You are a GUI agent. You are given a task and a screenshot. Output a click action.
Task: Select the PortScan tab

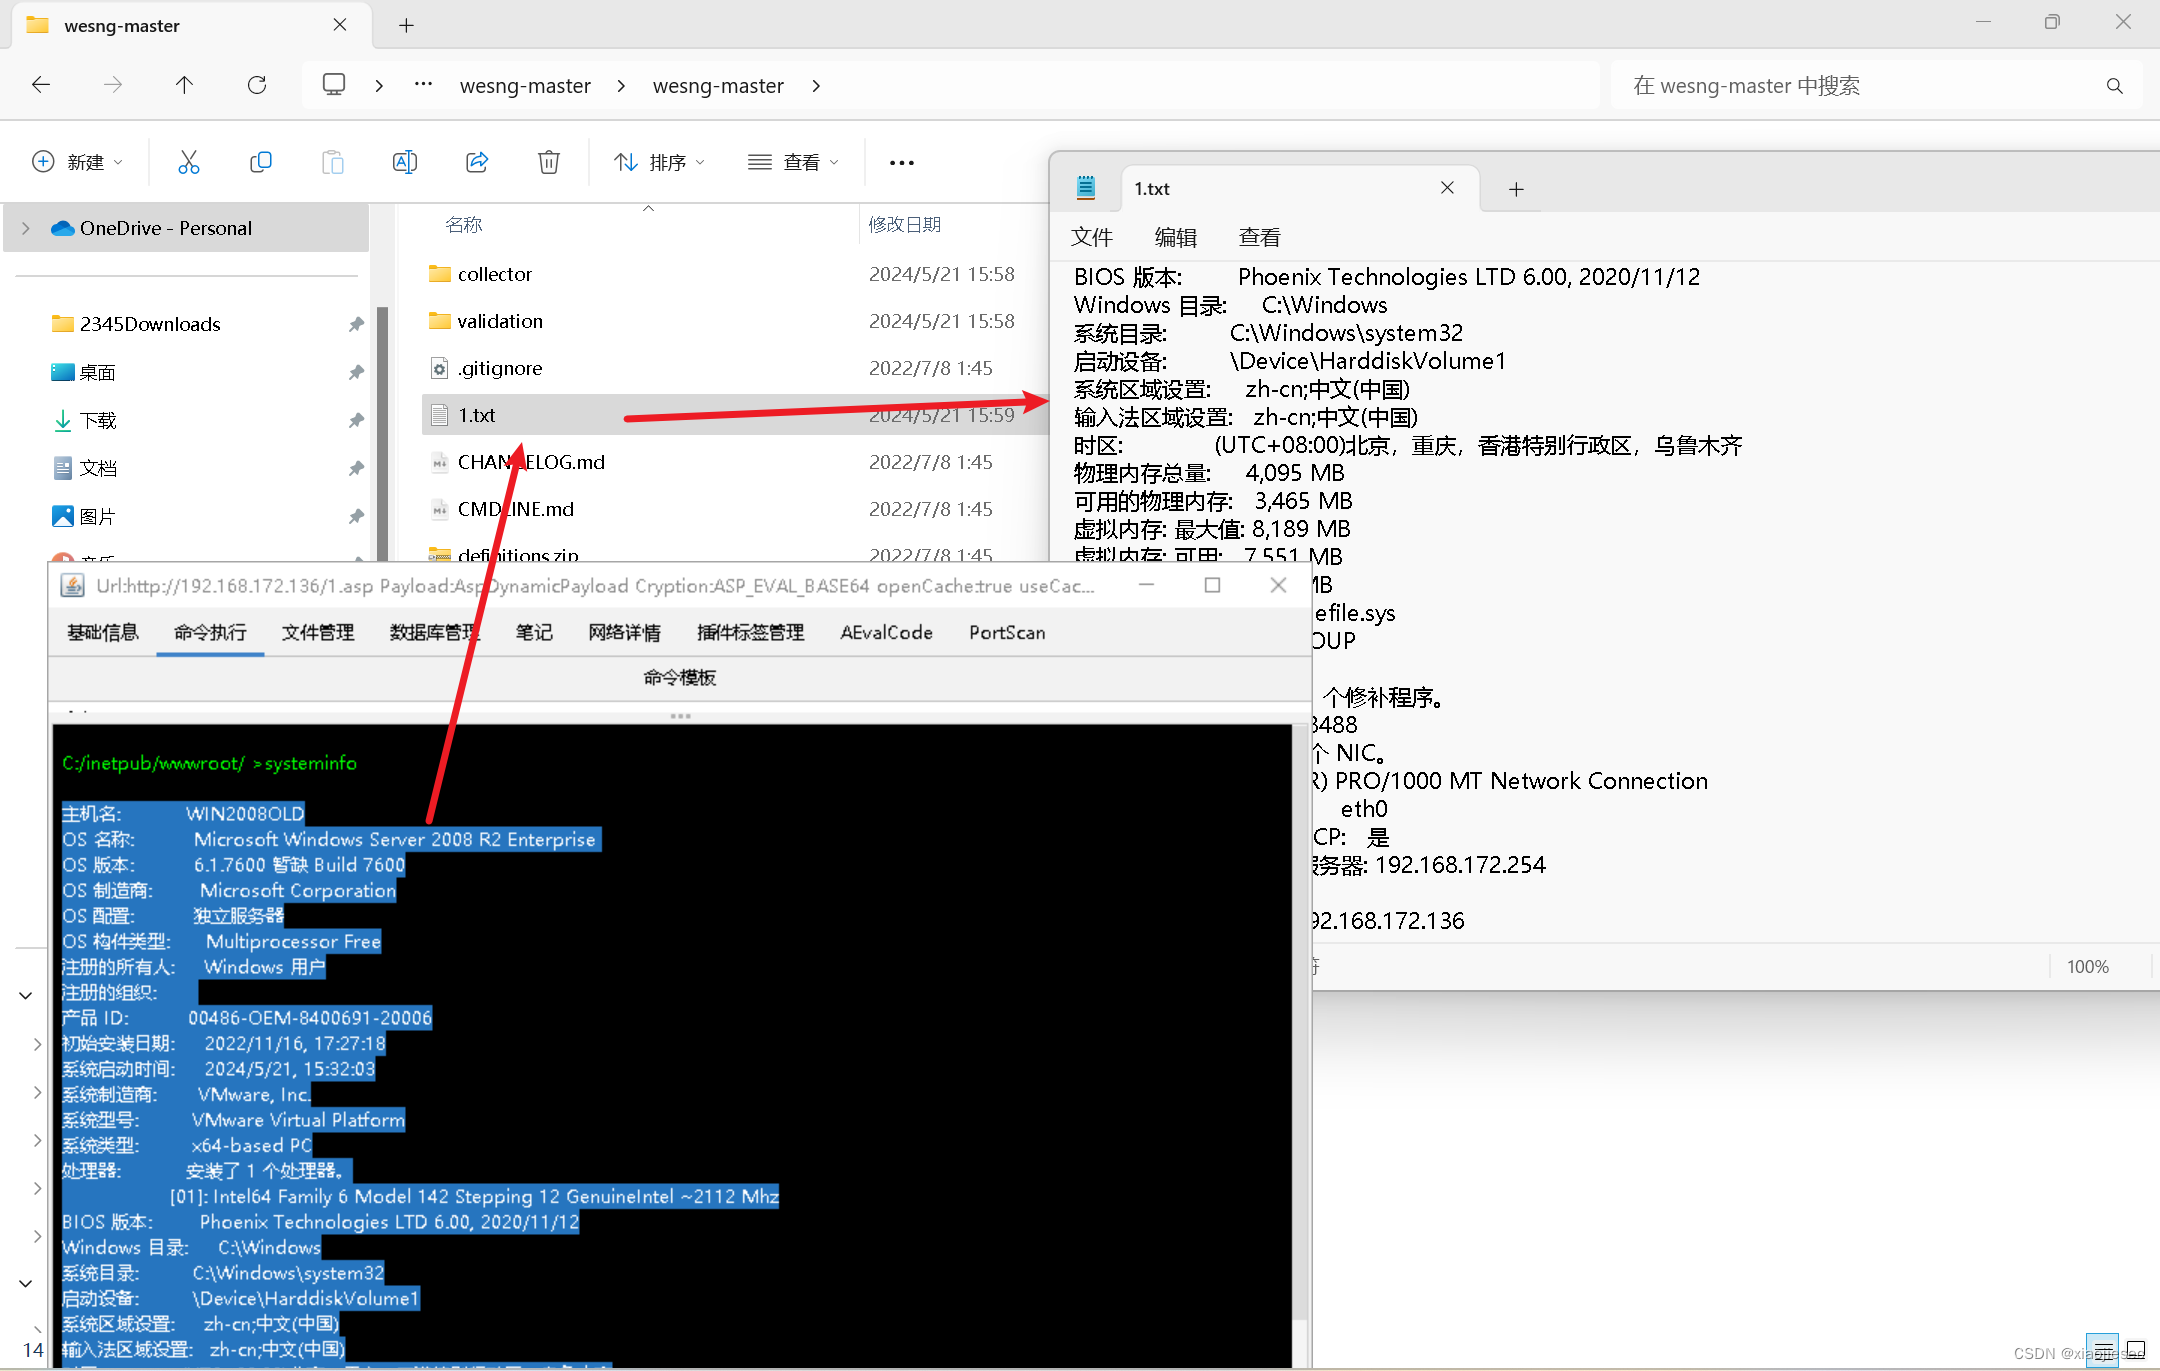click(1006, 632)
